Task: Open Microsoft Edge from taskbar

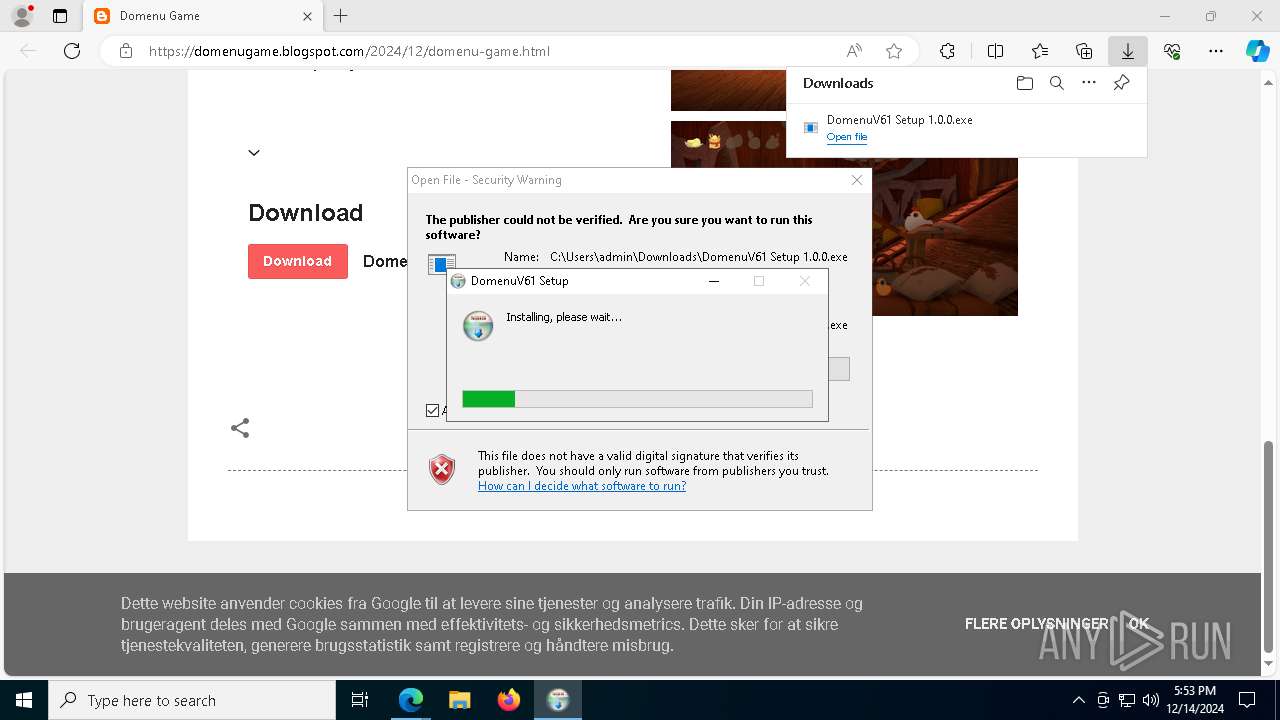Action: point(411,700)
